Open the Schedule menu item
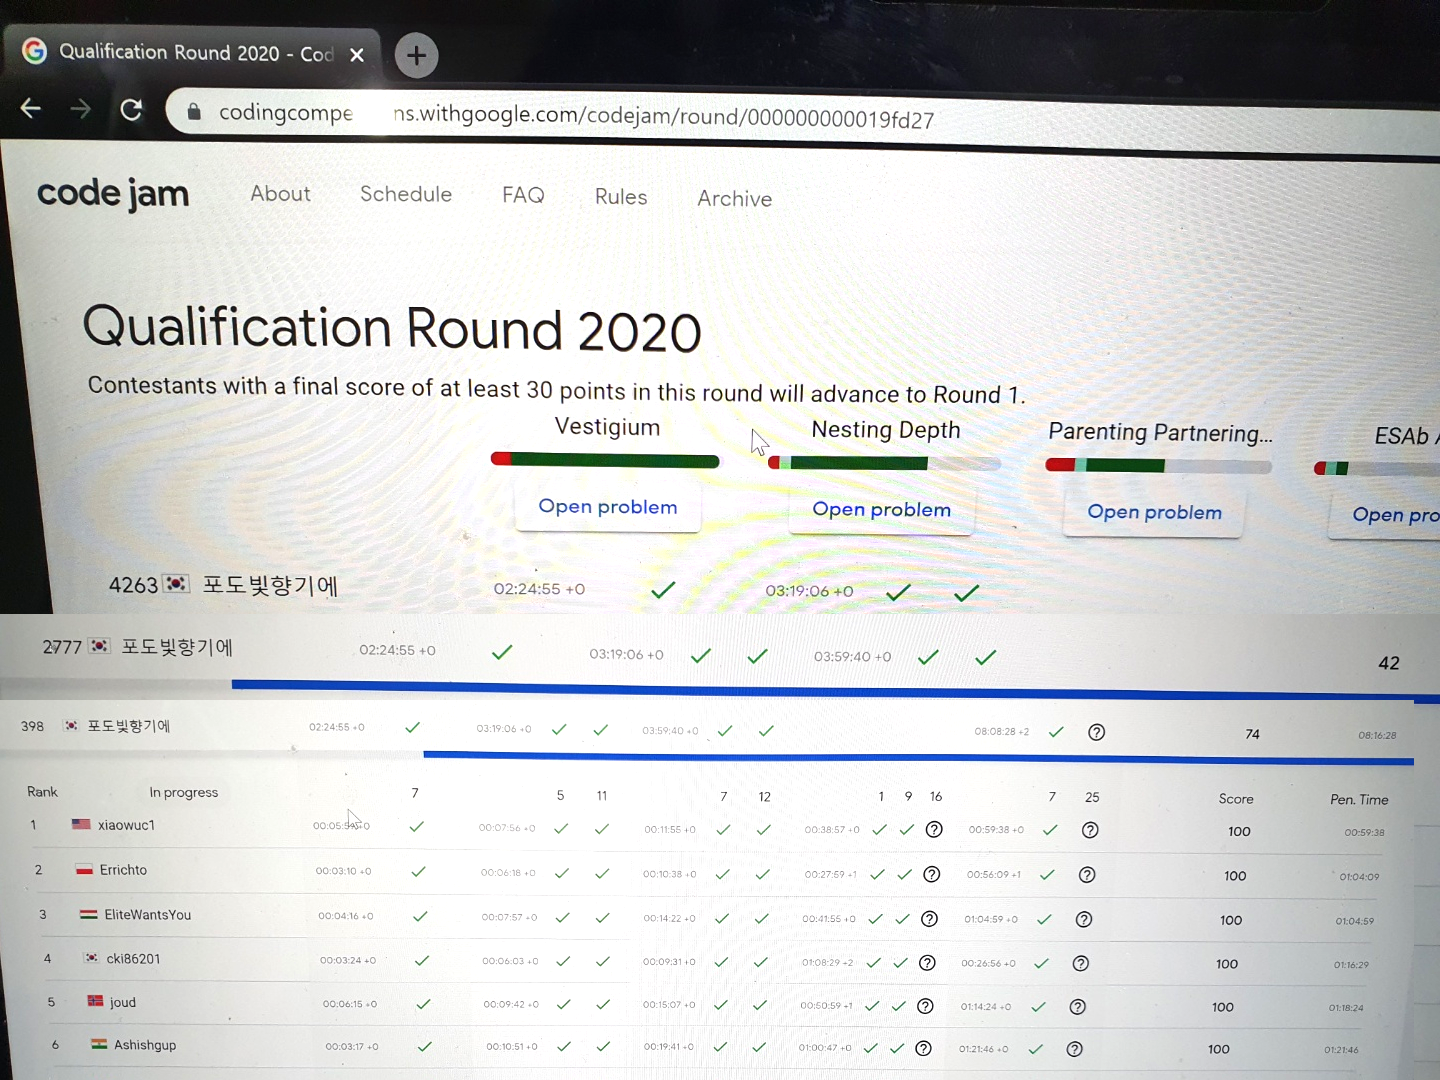This screenshot has width=1440, height=1080. click(x=406, y=194)
